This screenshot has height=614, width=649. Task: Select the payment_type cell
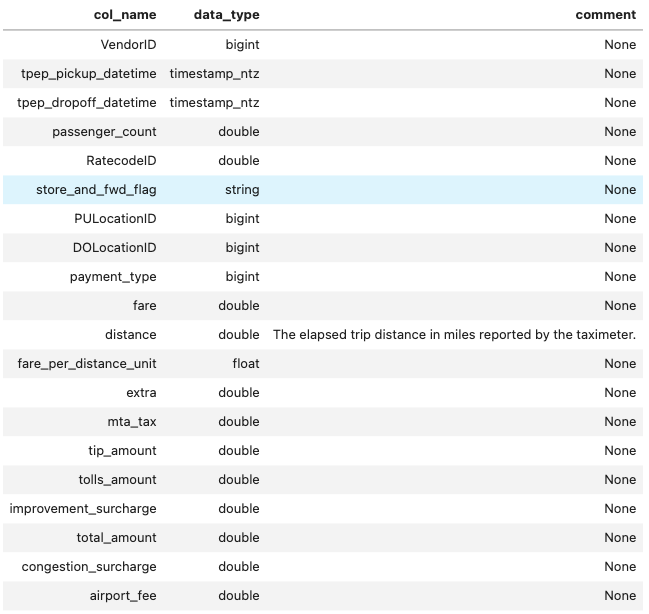click(x=113, y=277)
